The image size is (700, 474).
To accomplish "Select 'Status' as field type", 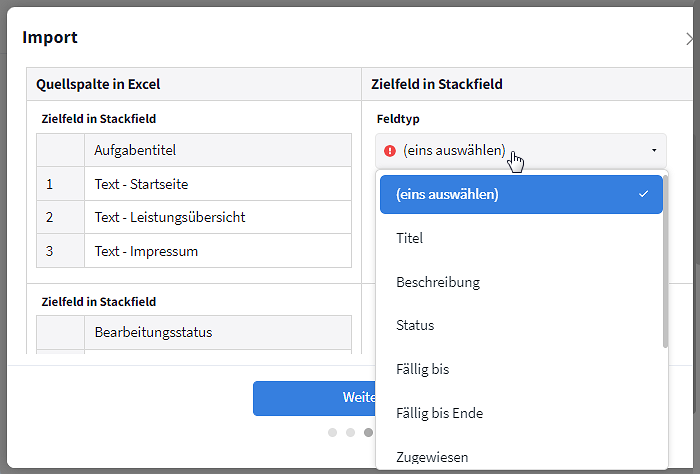I will pyautogui.click(x=415, y=325).
